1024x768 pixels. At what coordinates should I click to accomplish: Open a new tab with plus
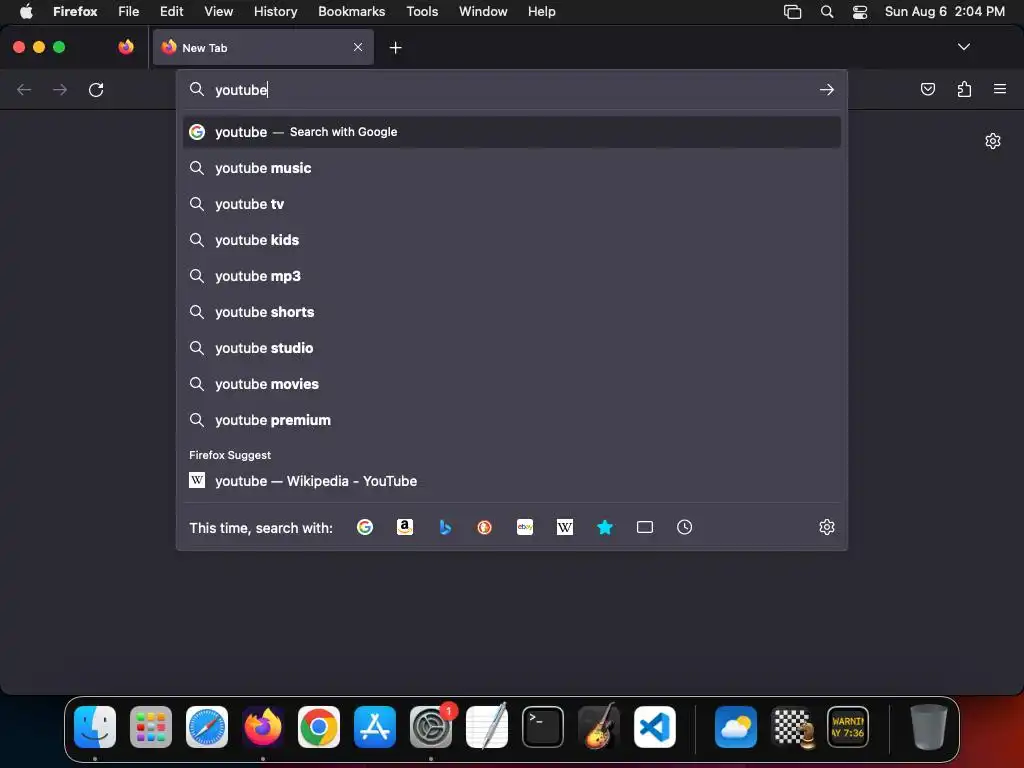click(x=395, y=48)
